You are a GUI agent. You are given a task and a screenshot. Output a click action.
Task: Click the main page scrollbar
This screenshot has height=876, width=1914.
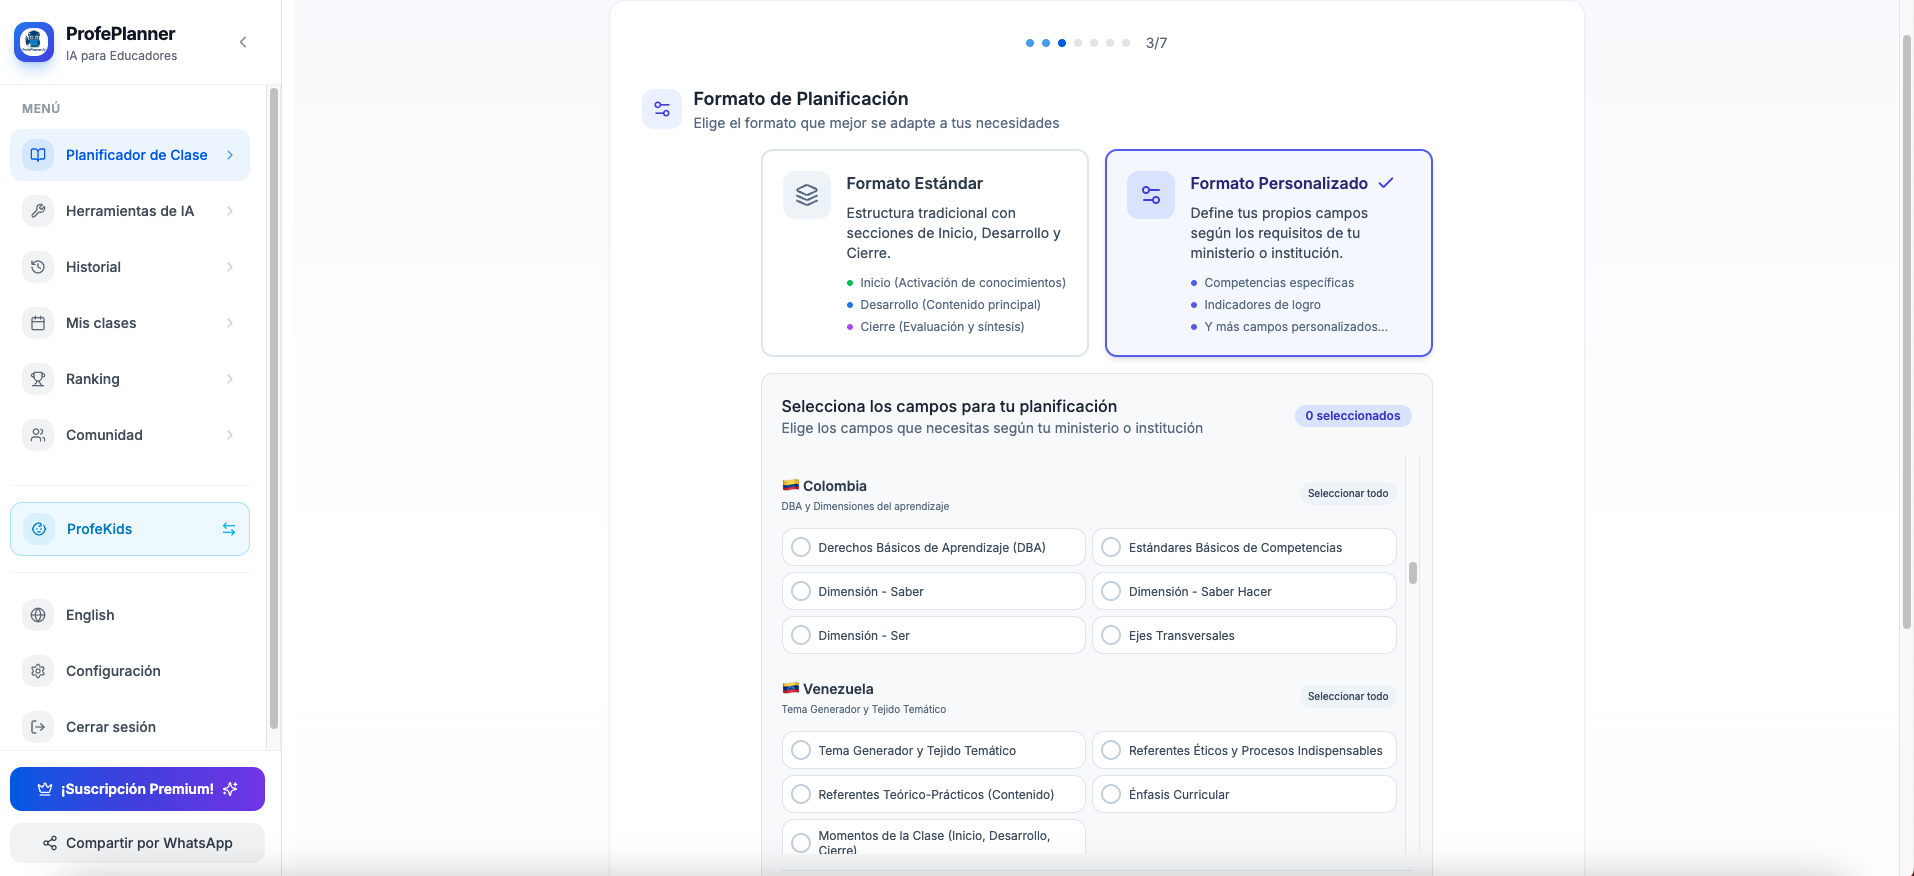[1907, 330]
